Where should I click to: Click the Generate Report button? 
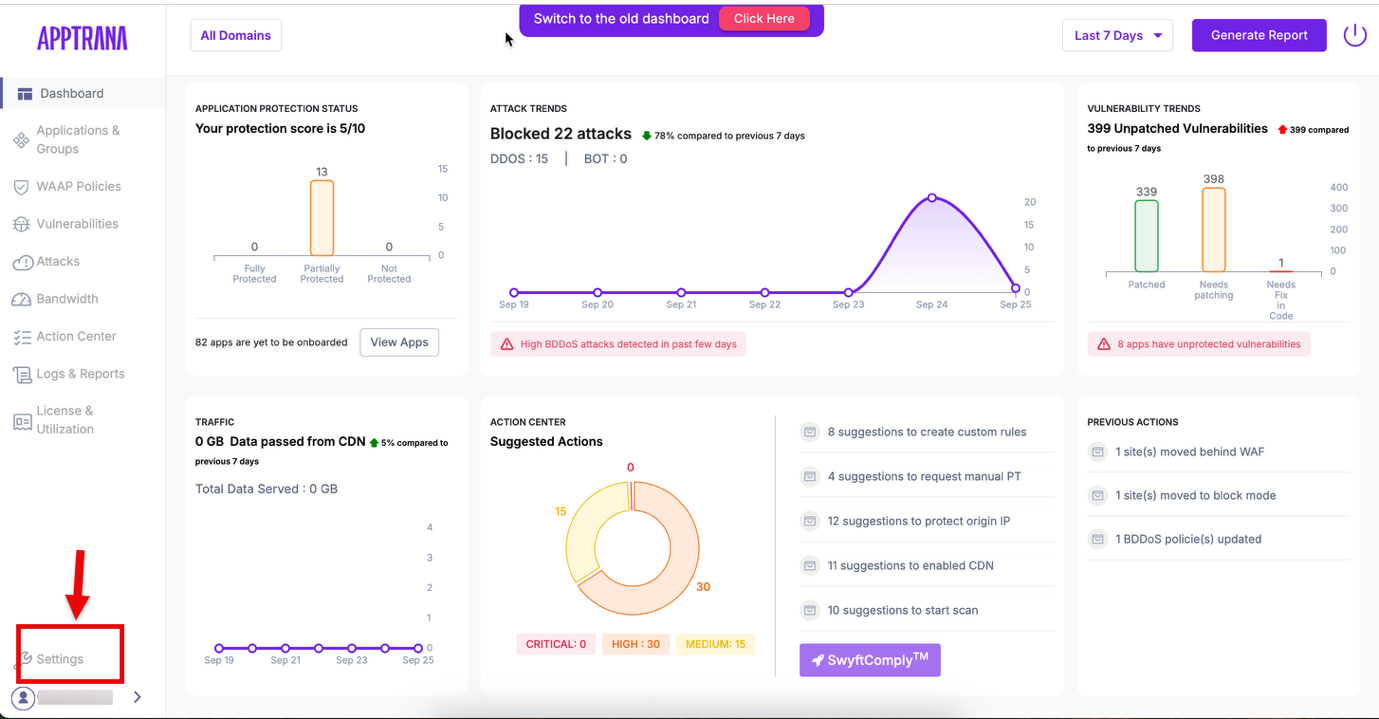point(1259,36)
